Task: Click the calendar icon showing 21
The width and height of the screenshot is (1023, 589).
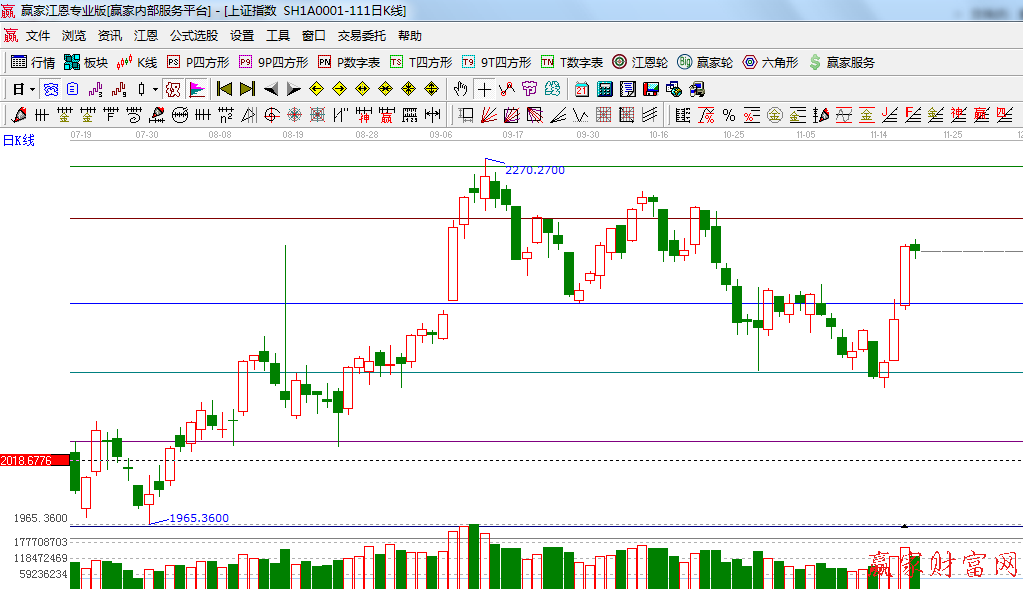Action: [x=581, y=89]
